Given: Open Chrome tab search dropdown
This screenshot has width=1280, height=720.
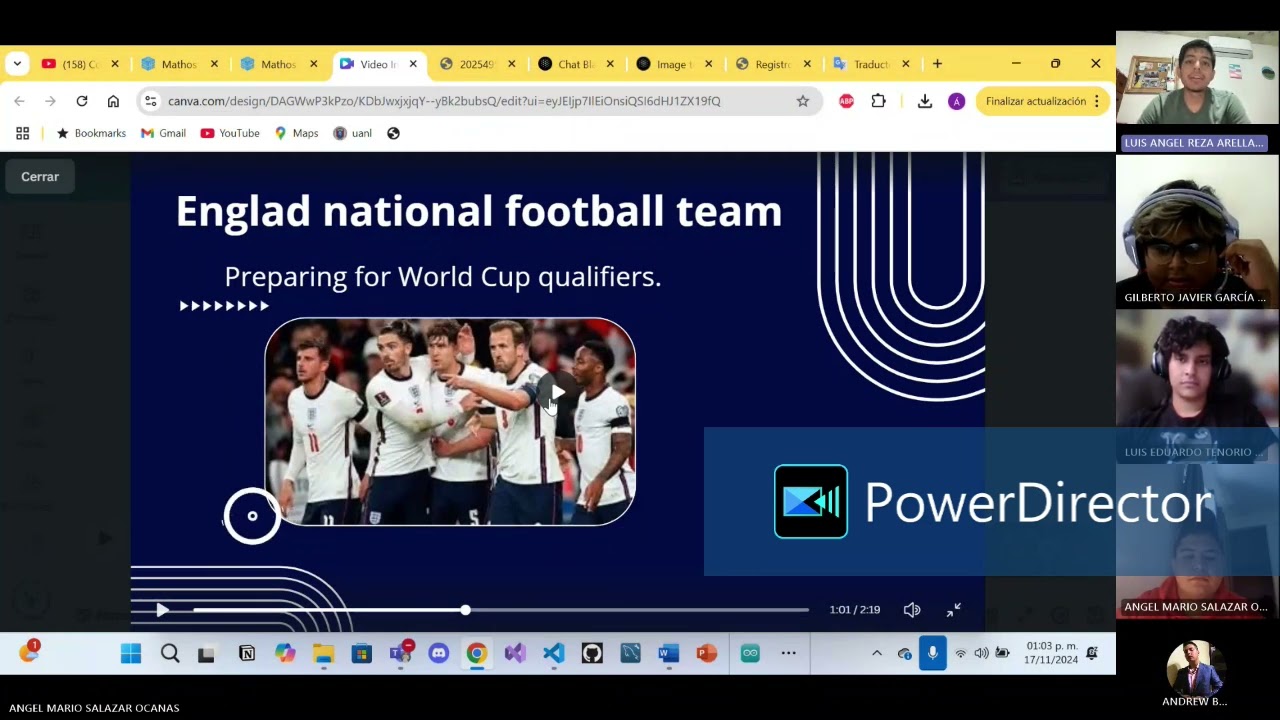Looking at the screenshot, I should pyautogui.click(x=17, y=64).
